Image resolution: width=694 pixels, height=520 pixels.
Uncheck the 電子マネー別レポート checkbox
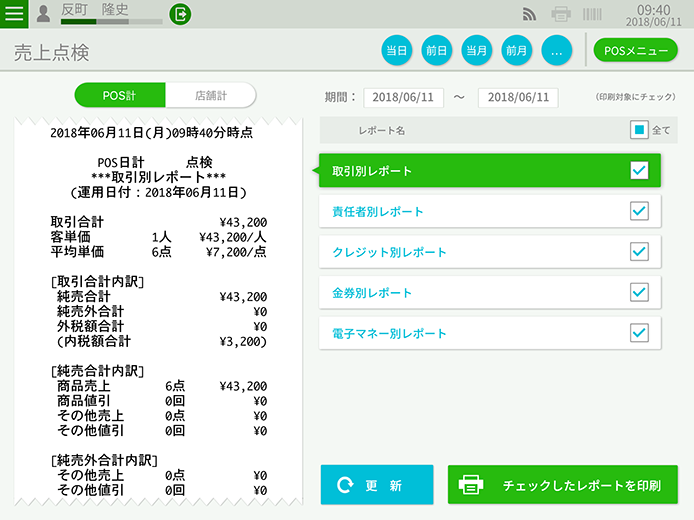(640, 333)
